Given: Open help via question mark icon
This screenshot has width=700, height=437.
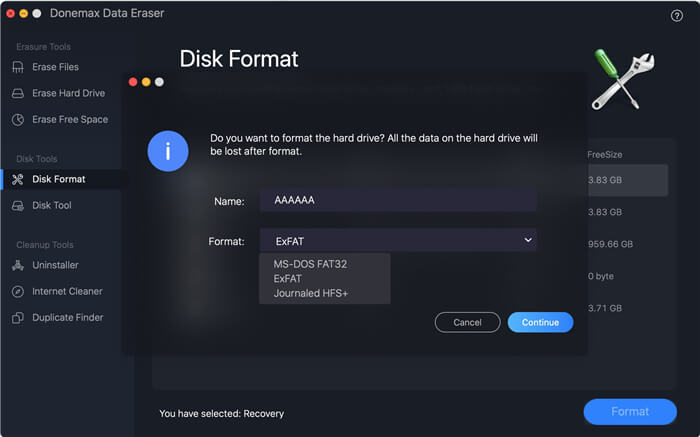Looking at the screenshot, I should click(677, 16).
